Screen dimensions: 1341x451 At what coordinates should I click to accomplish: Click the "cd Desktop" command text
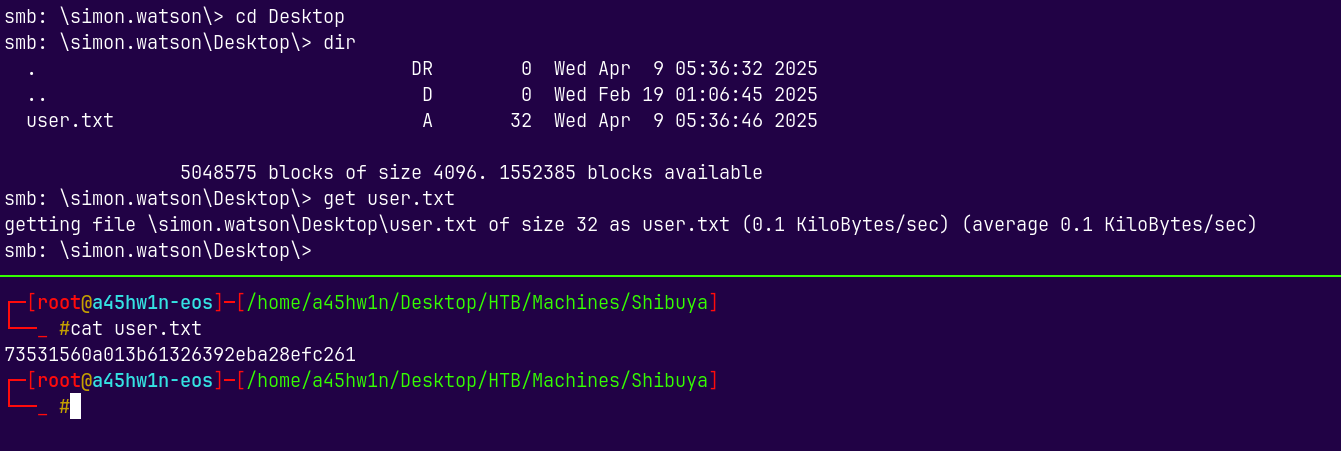pos(289,17)
